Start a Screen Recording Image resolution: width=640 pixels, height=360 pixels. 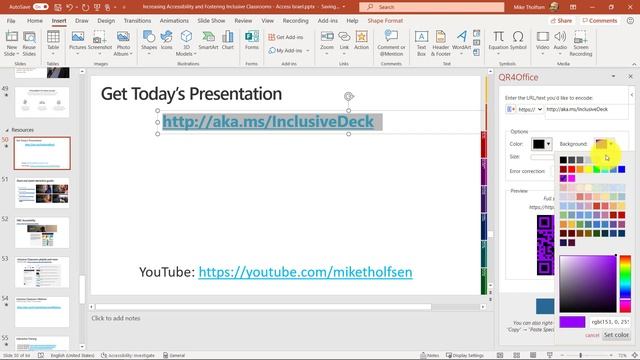point(580,43)
